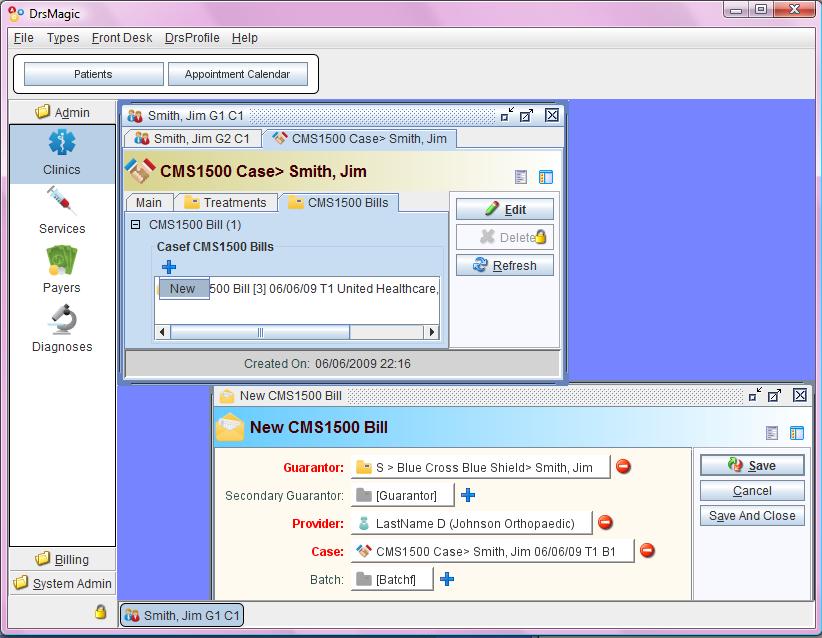Viewport: 822px width, 638px height.
Task: Open the Guarantor selector field
Action: pyautogui.click(x=480, y=467)
